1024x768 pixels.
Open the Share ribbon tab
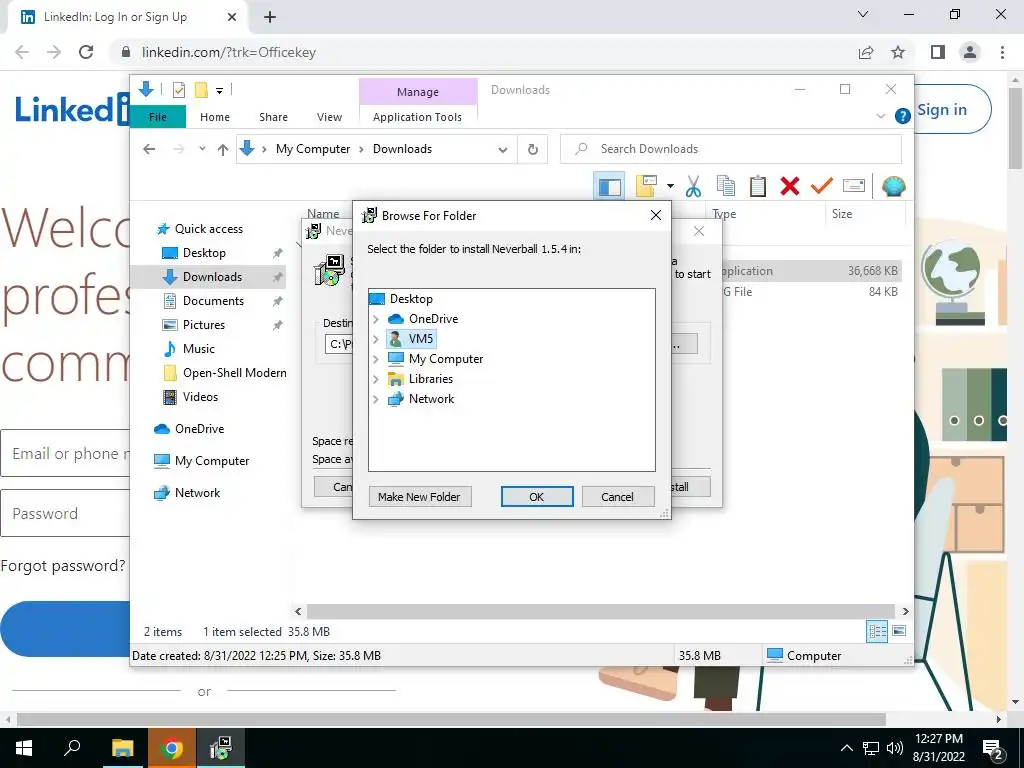(273, 117)
